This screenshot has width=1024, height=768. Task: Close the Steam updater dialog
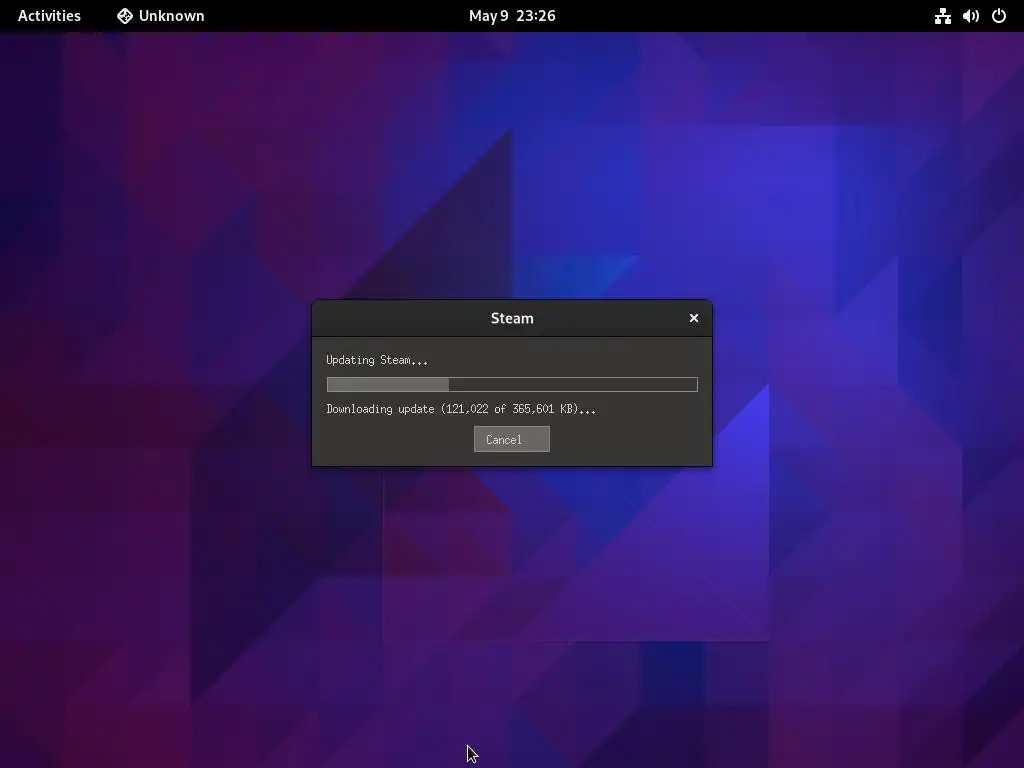point(694,318)
